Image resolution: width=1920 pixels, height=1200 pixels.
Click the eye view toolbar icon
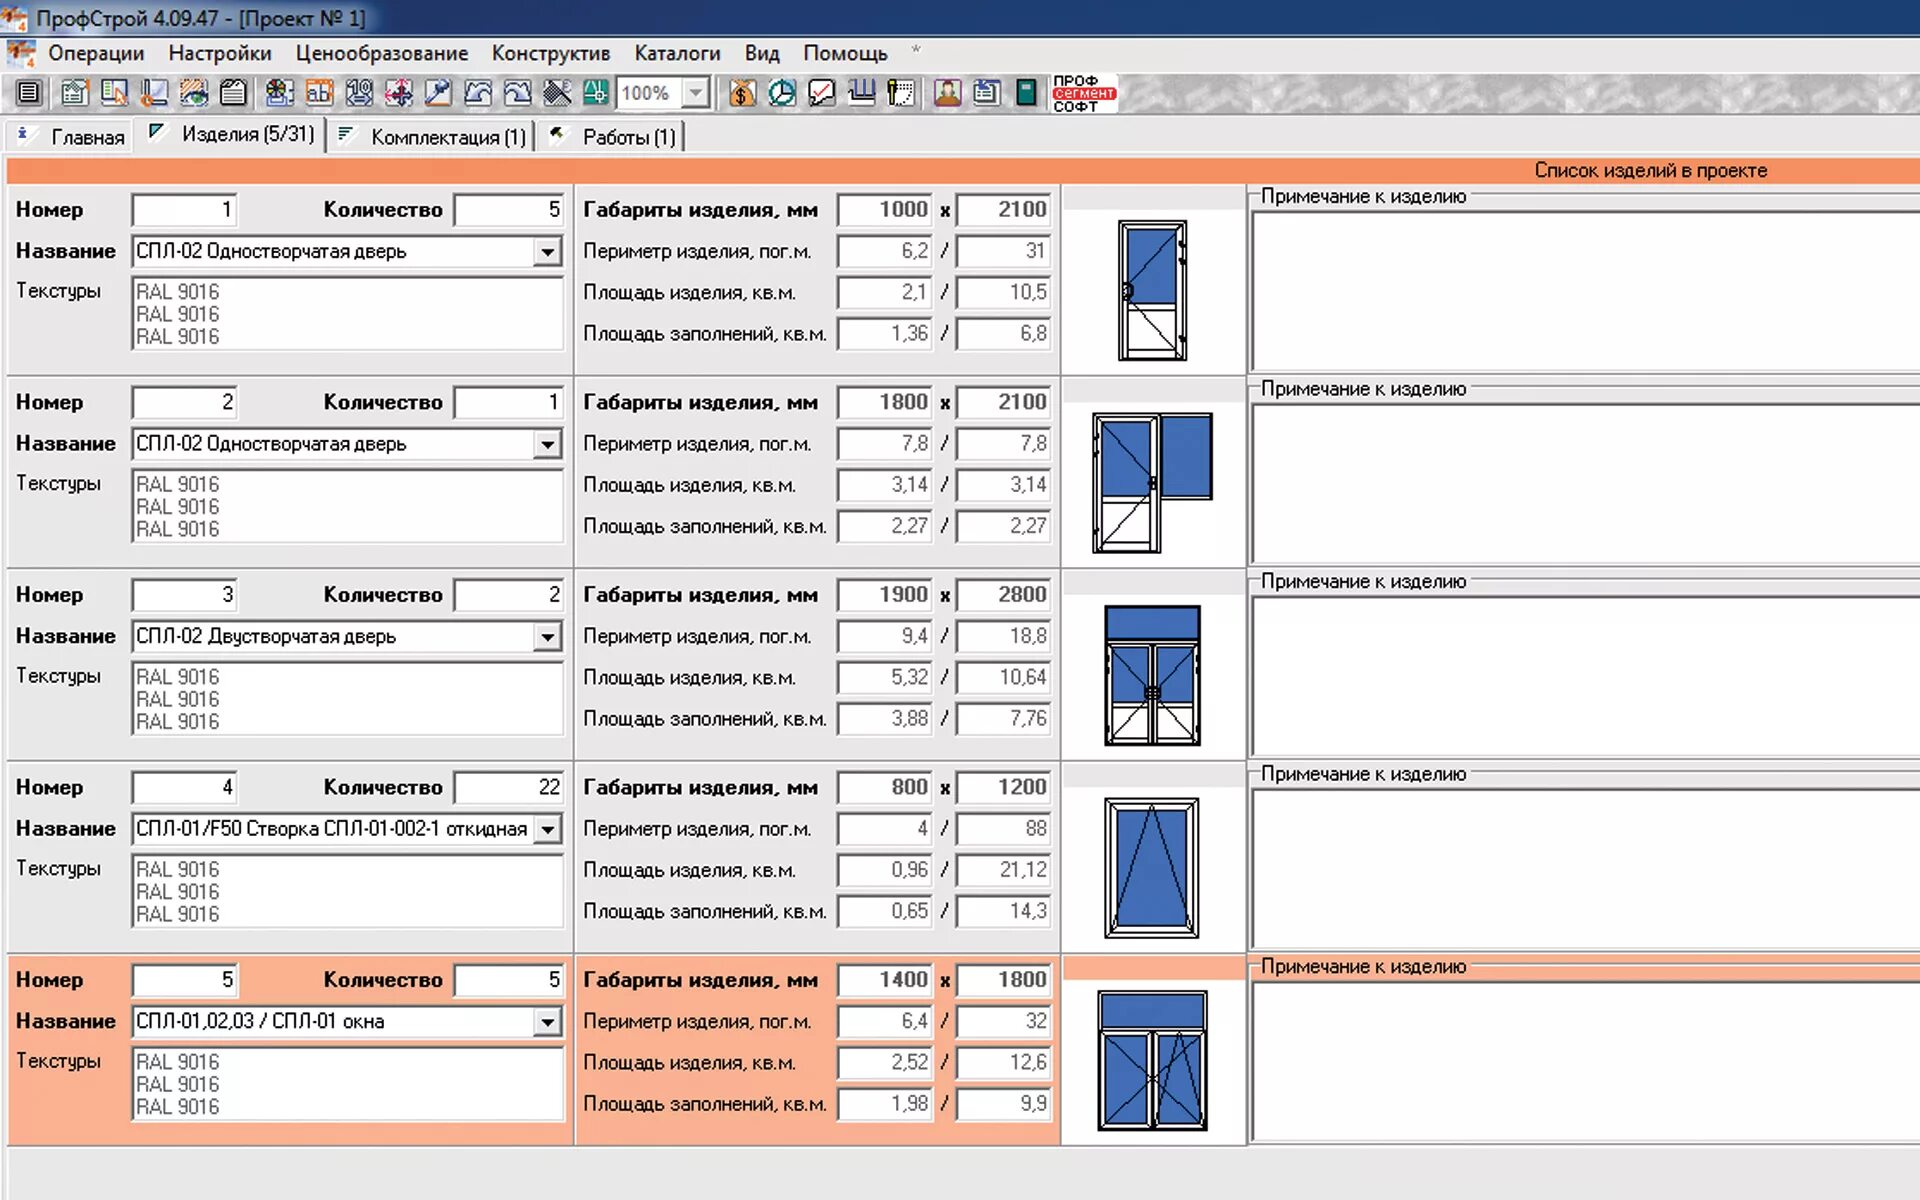pos(194,93)
